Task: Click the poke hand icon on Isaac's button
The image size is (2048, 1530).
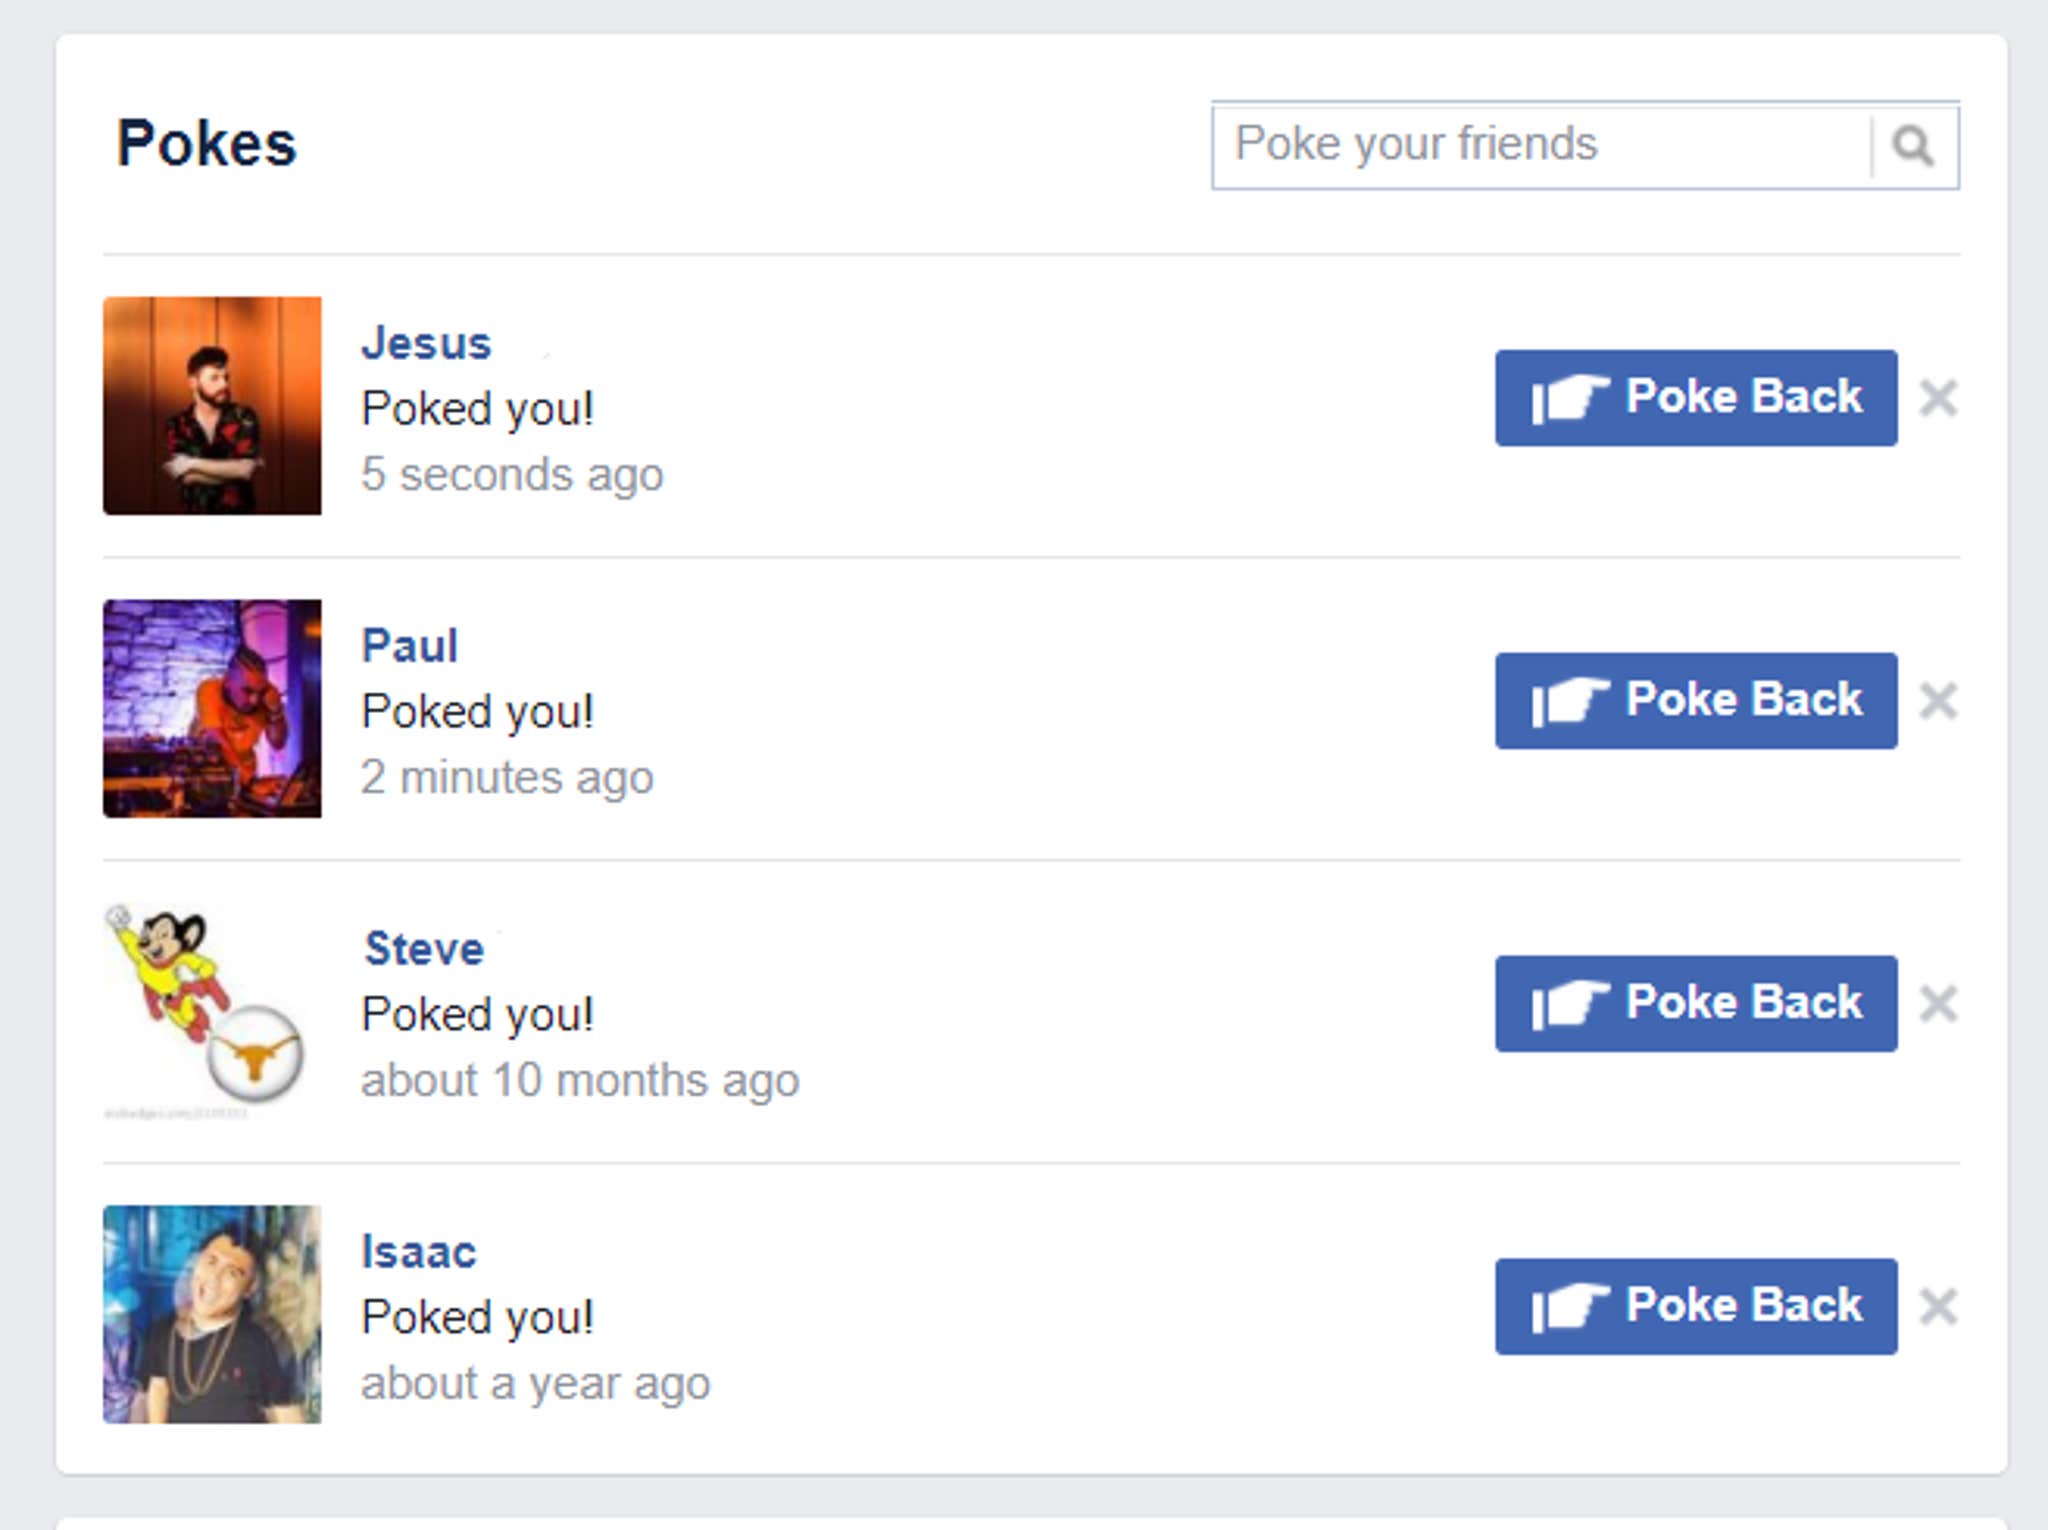Action: [x=1572, y=1306]
